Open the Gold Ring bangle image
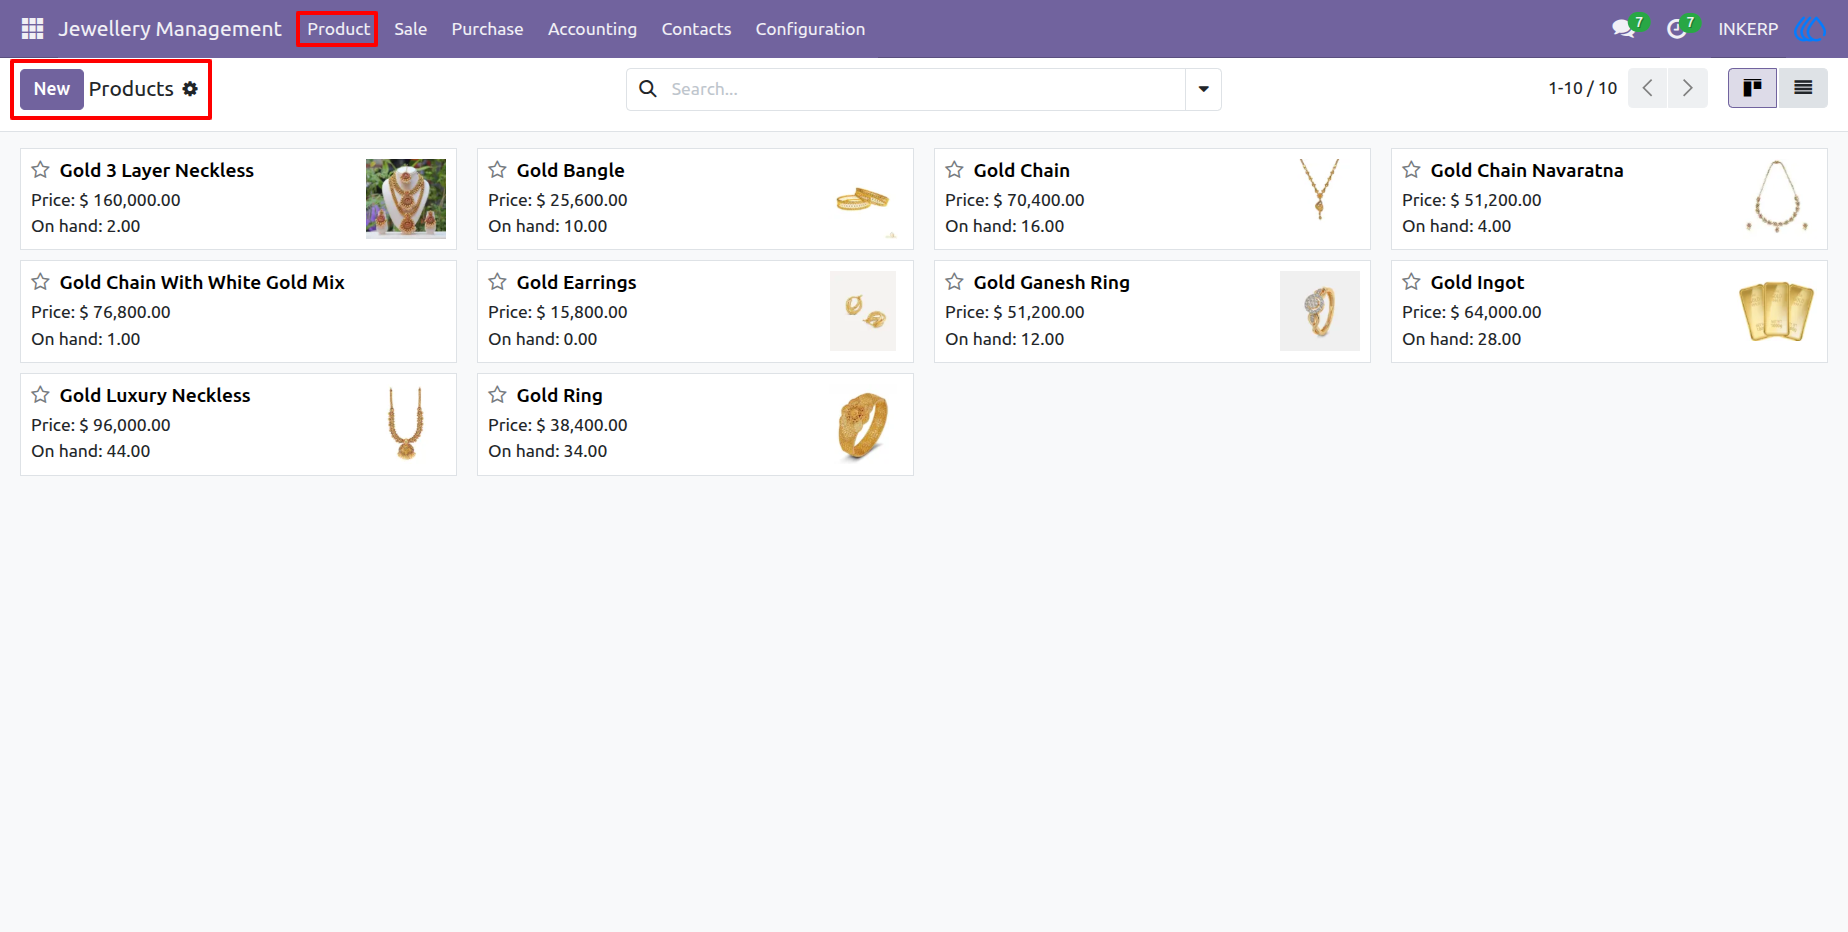 tap(863, 424)
